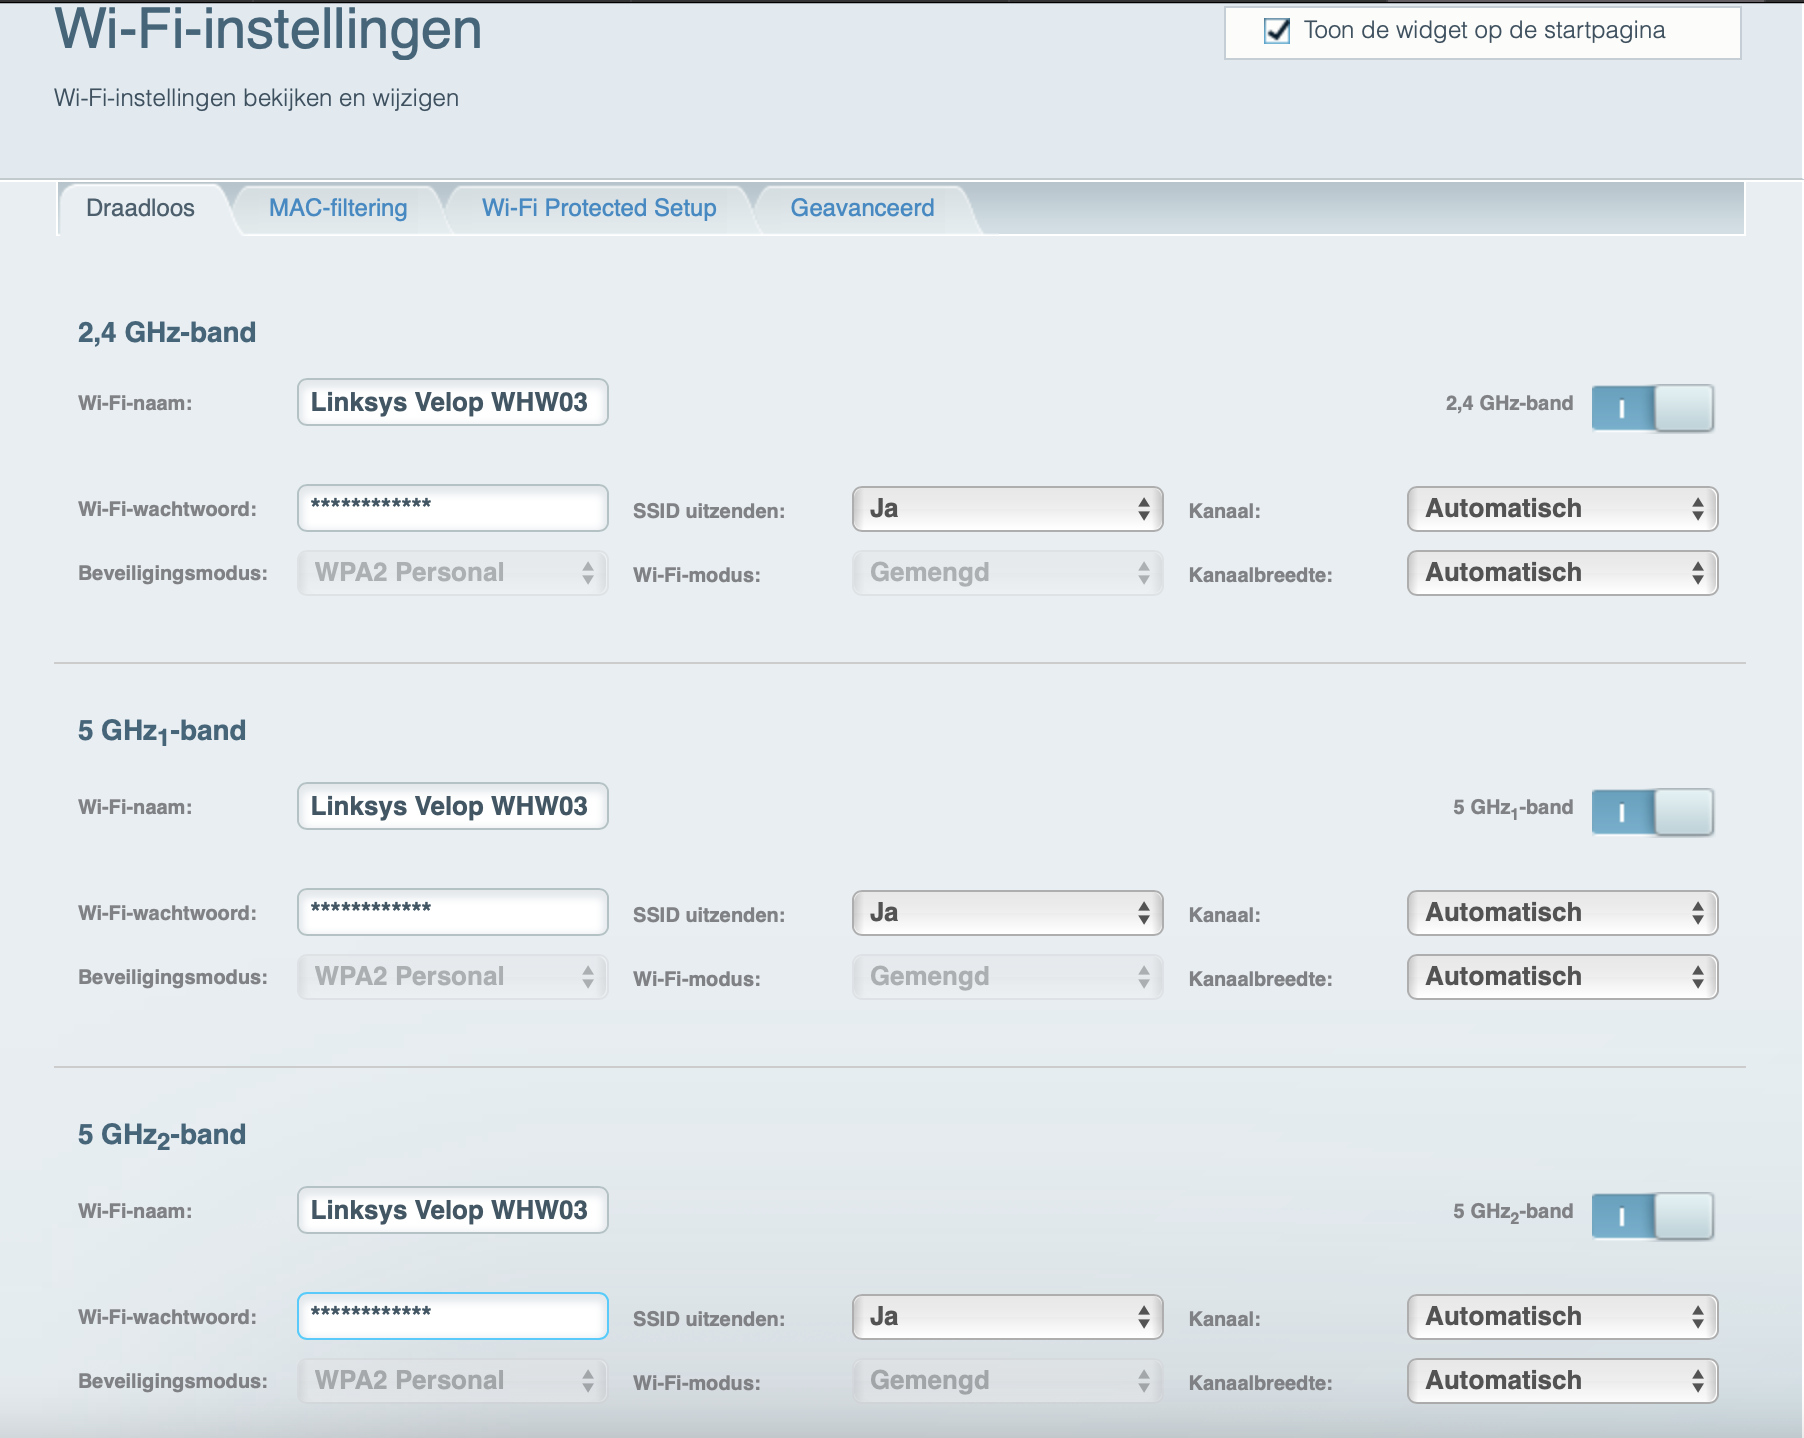Image resolution: width=1804 pixels, height=1438 pixels.
Task: Click the '5 GHz1-band' section heading
Action: [x=162, y=731]
